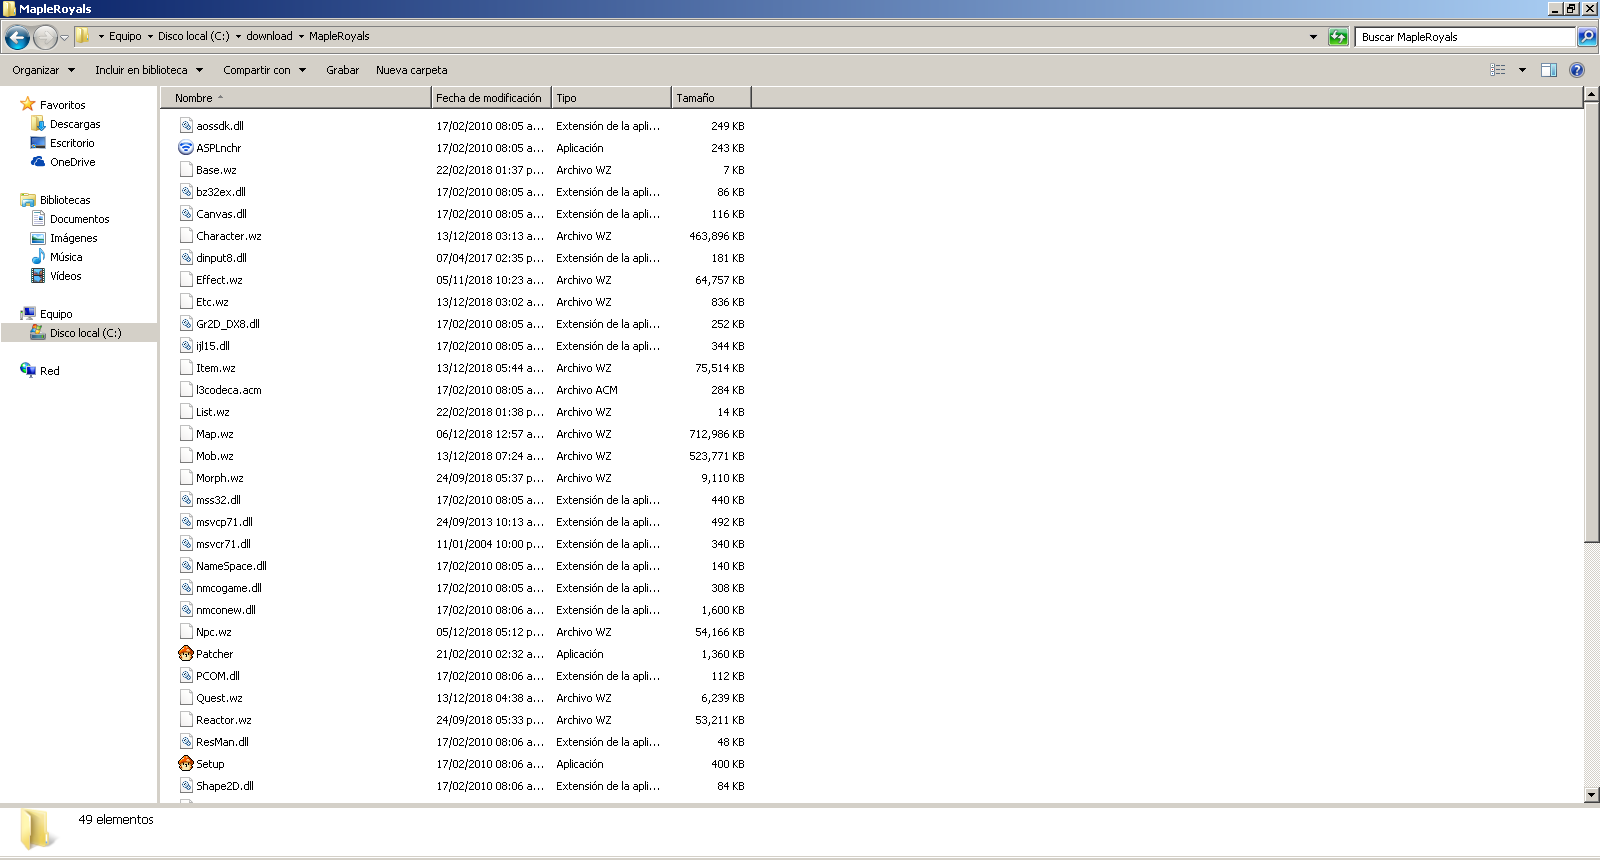Click the Base.wz file icon
1600x860 pixels.
click(x=186, y=170)
